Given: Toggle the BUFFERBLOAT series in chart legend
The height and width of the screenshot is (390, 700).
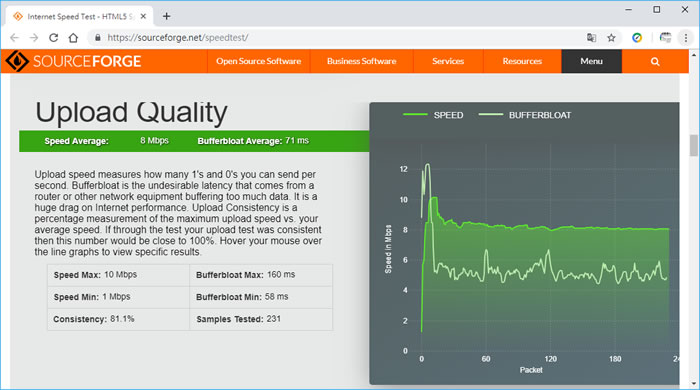Looking at the screenshot, I should [525, 115].
